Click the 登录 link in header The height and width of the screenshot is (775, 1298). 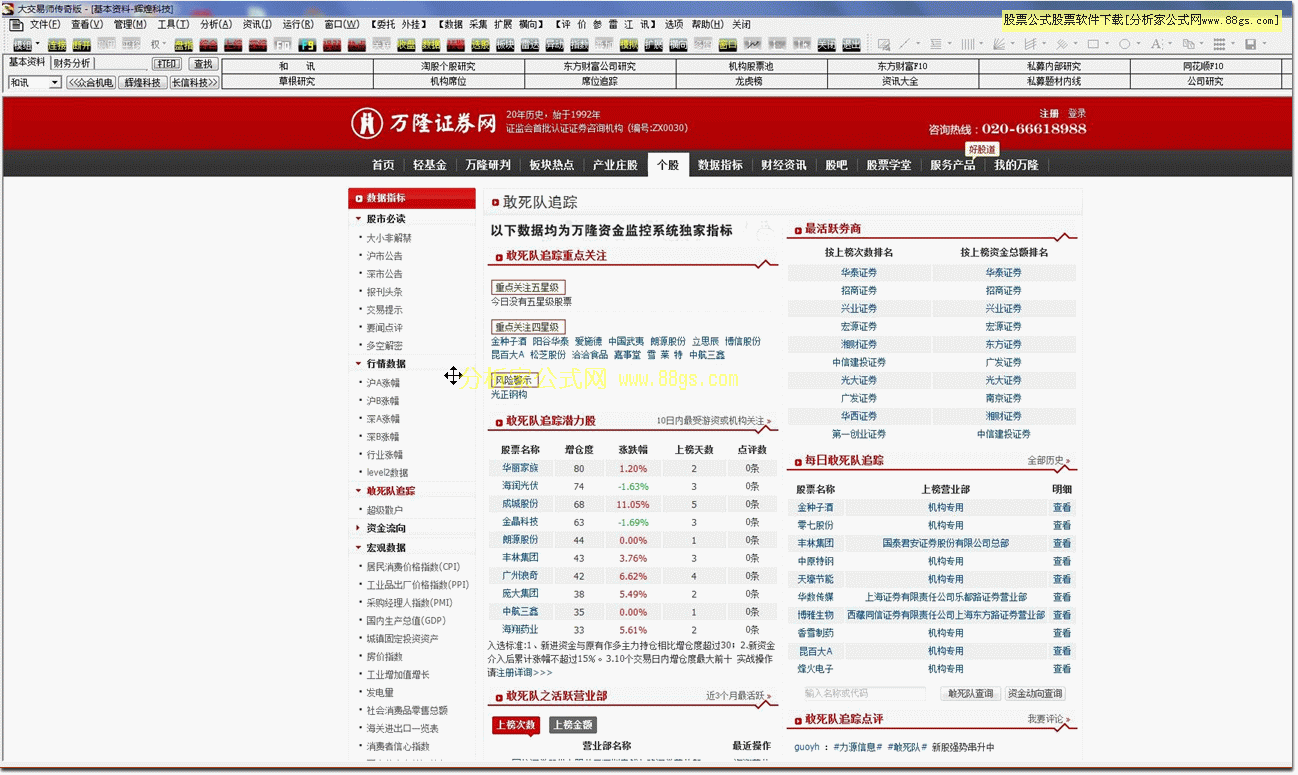click(x=1077, y=114)
